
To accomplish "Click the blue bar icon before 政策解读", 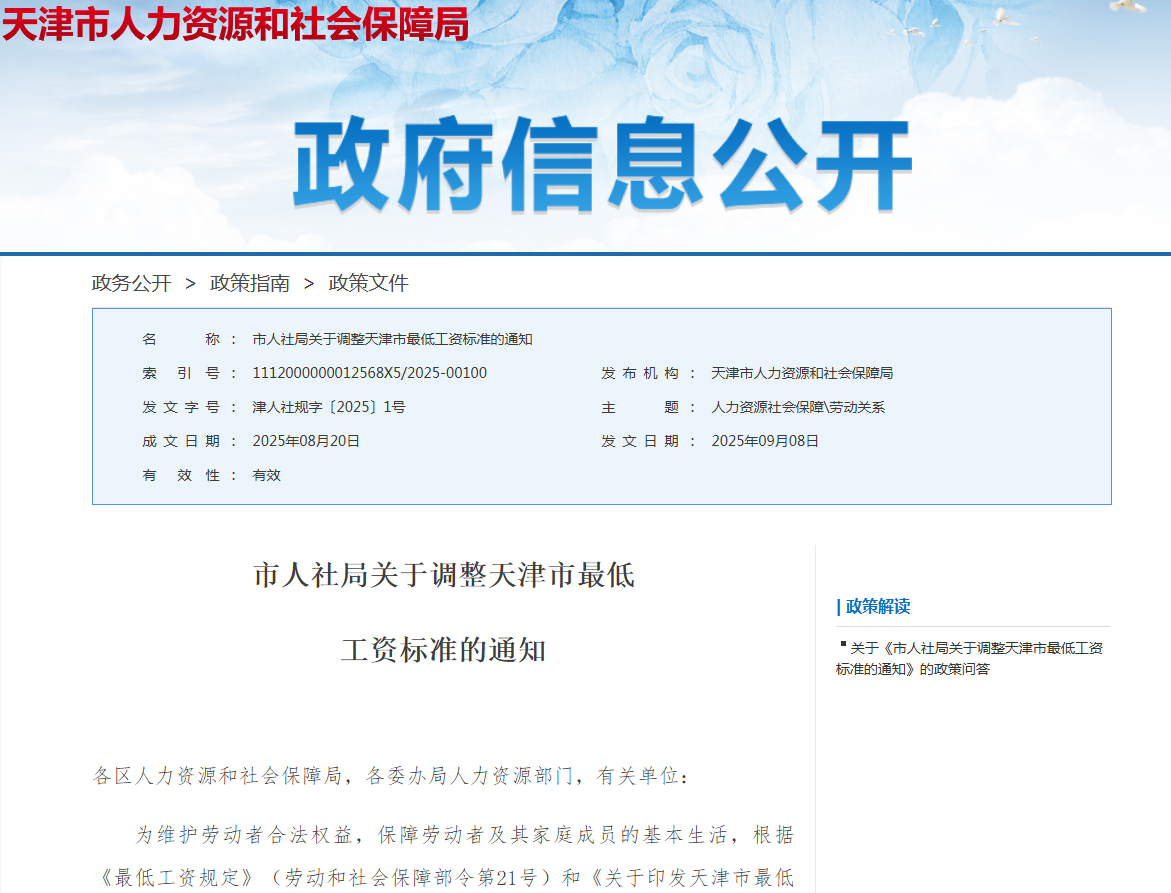I will tap(839, 606).
